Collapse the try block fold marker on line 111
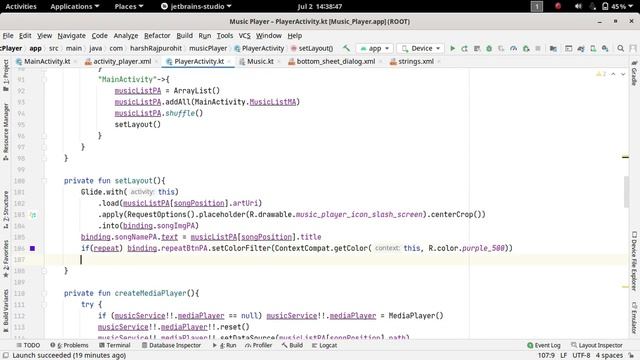 click(x=44, y=304)
